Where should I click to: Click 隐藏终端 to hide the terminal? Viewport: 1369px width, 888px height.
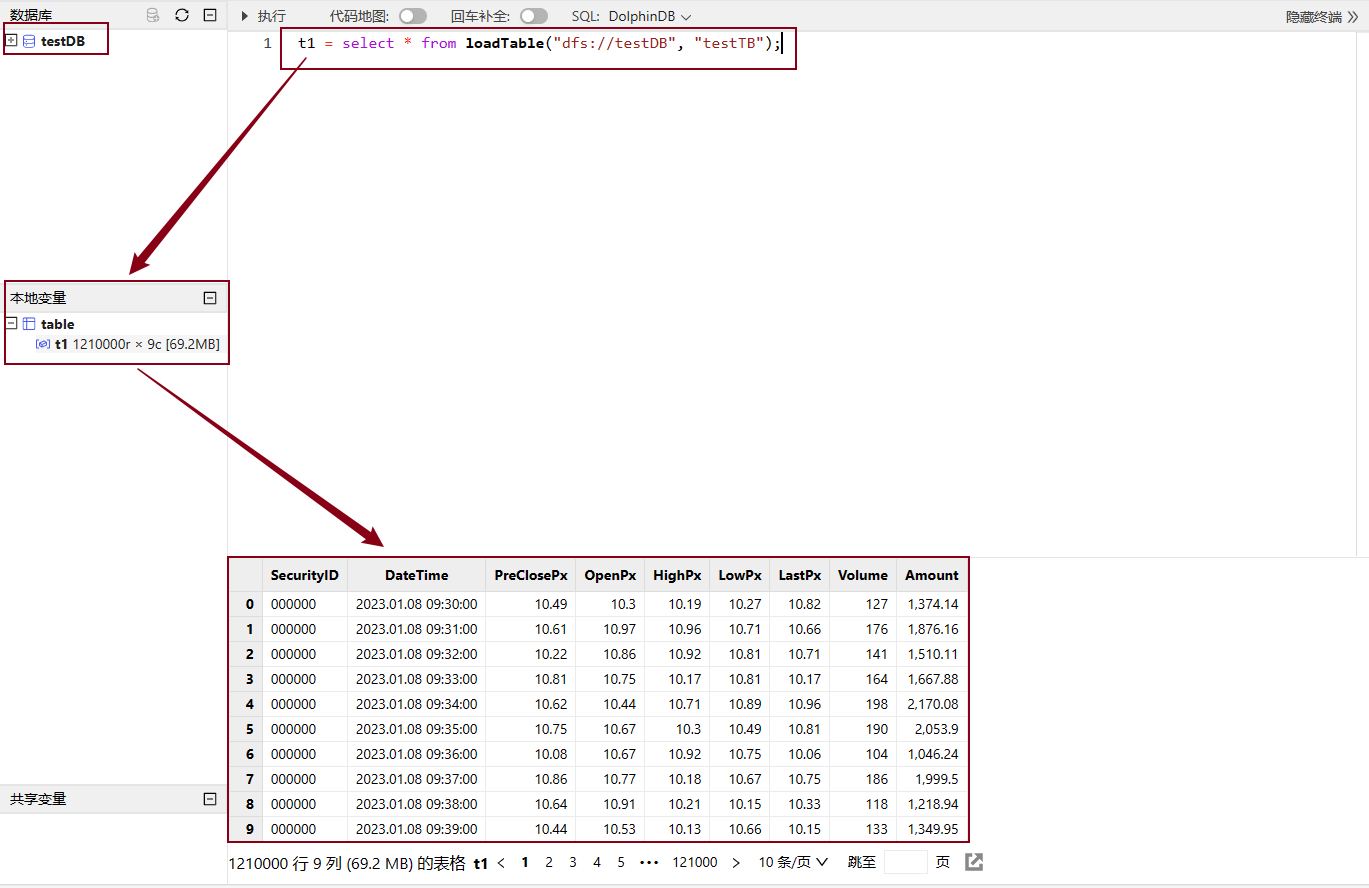1321,17
